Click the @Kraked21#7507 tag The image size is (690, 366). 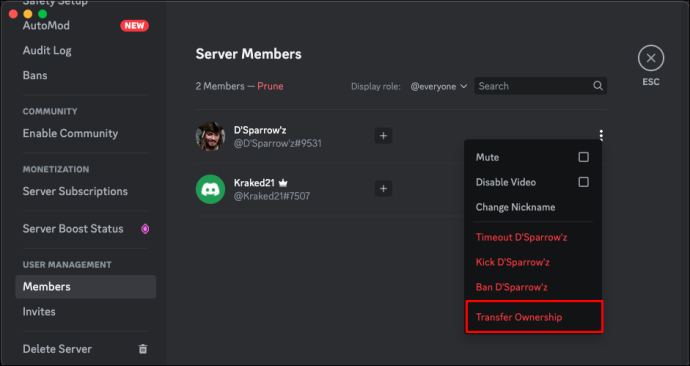pyautogui.click(x=272, y=196)
